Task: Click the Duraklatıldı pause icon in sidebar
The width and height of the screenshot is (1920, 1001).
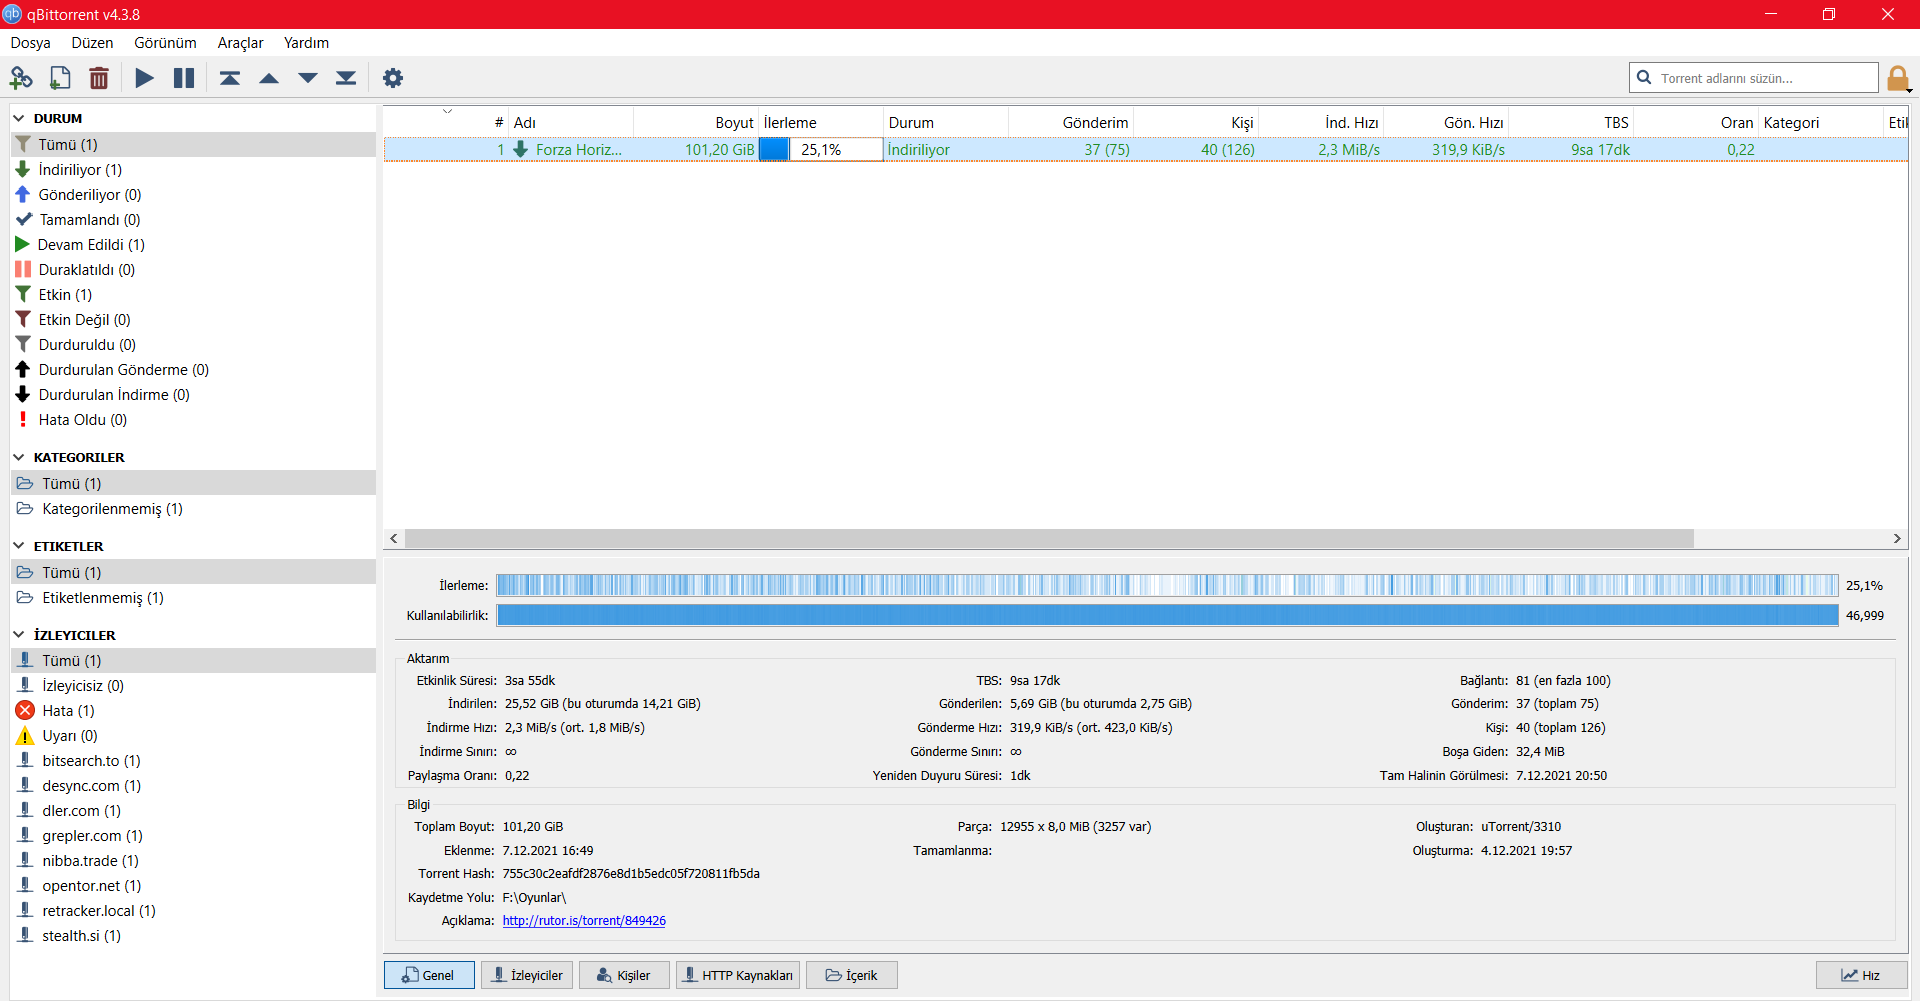Action: [x=23, y=269]
